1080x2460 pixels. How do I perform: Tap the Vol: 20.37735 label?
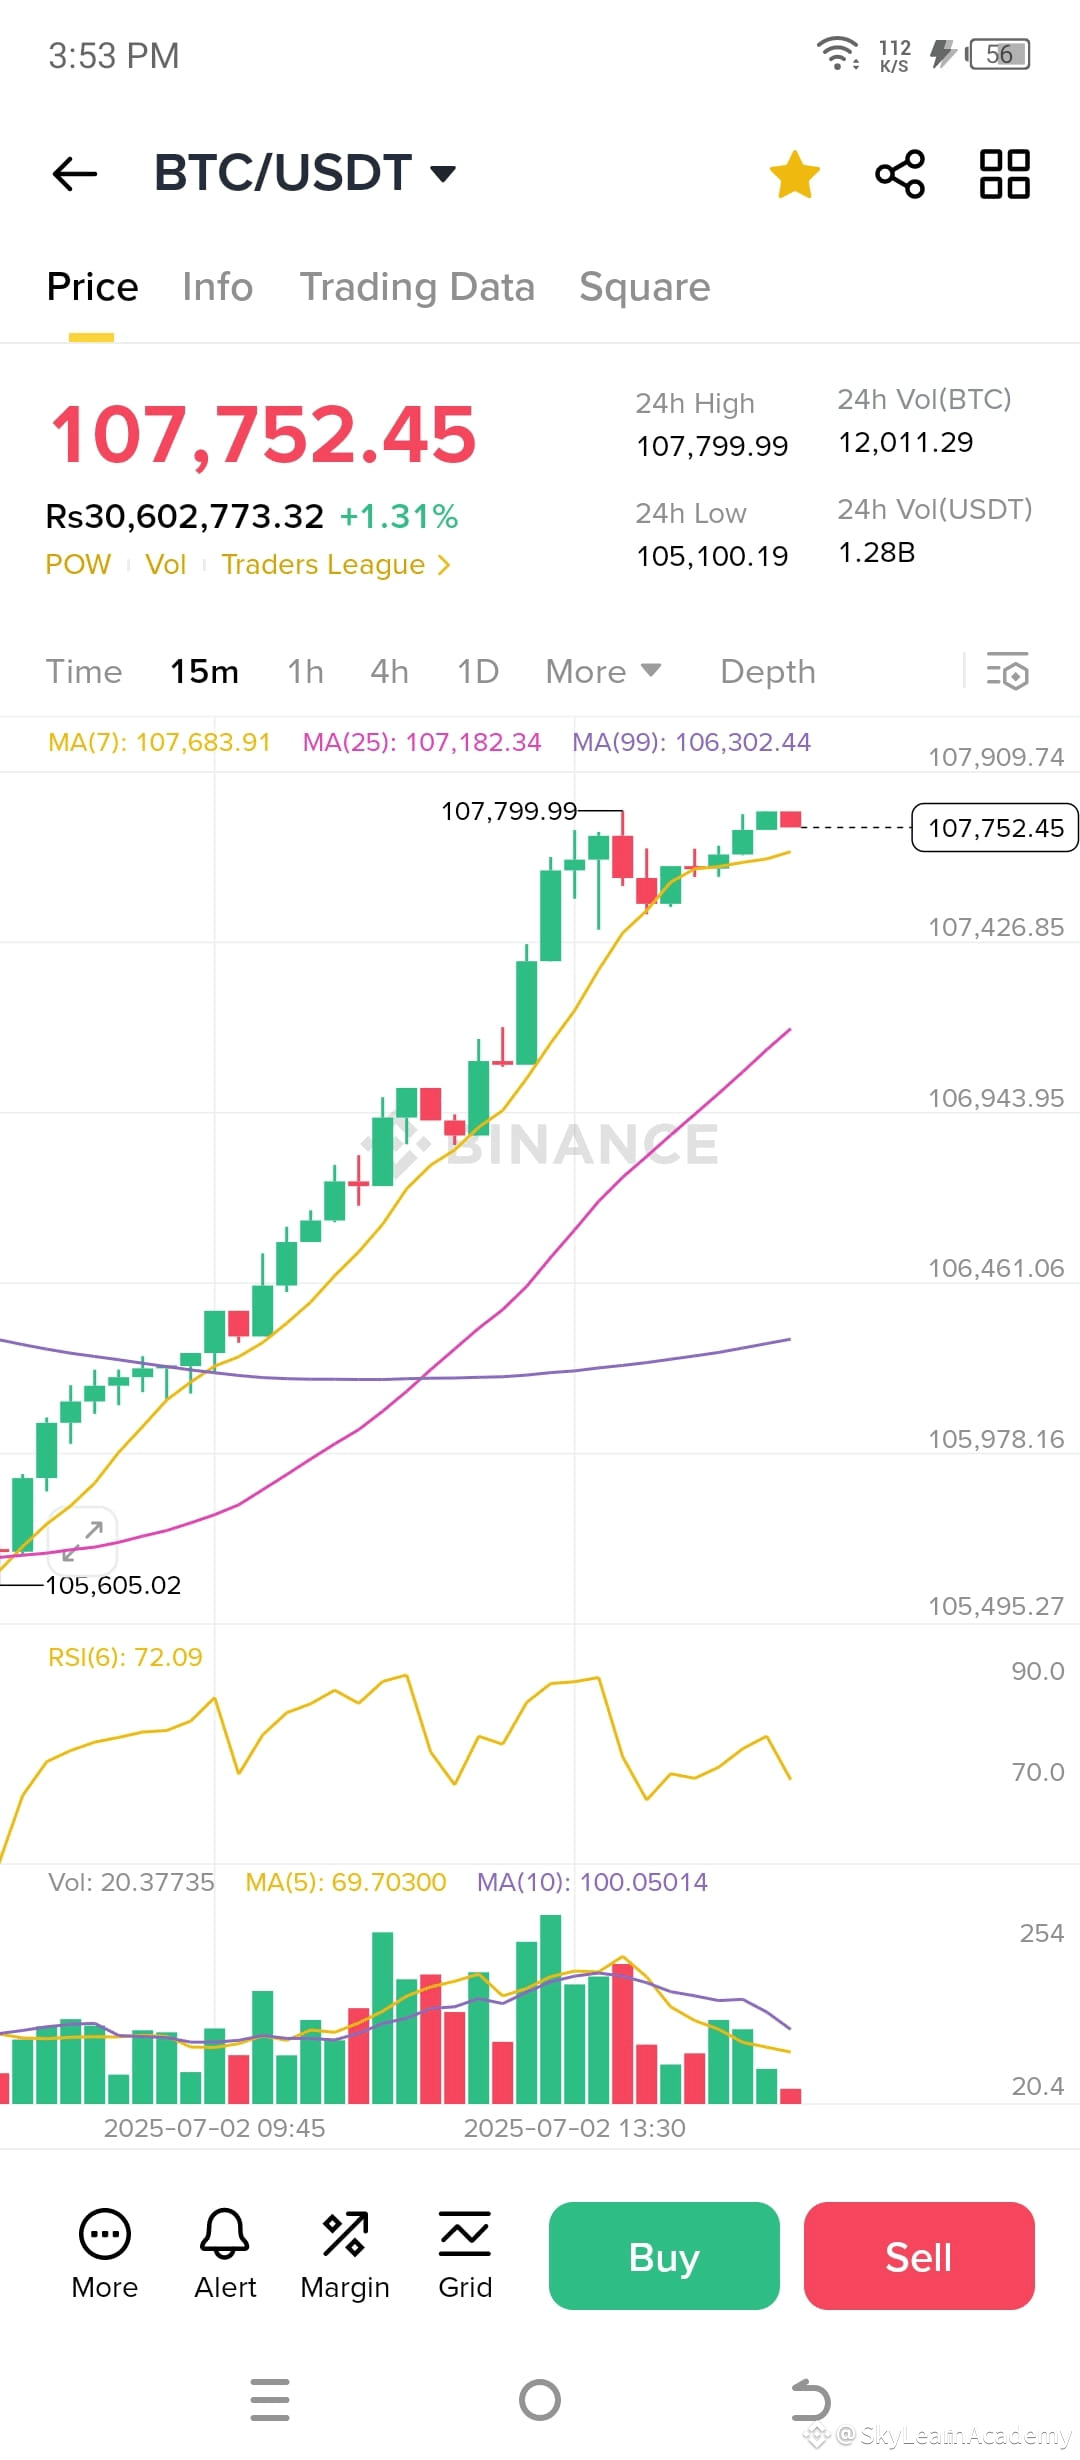tap(131, 1882)
